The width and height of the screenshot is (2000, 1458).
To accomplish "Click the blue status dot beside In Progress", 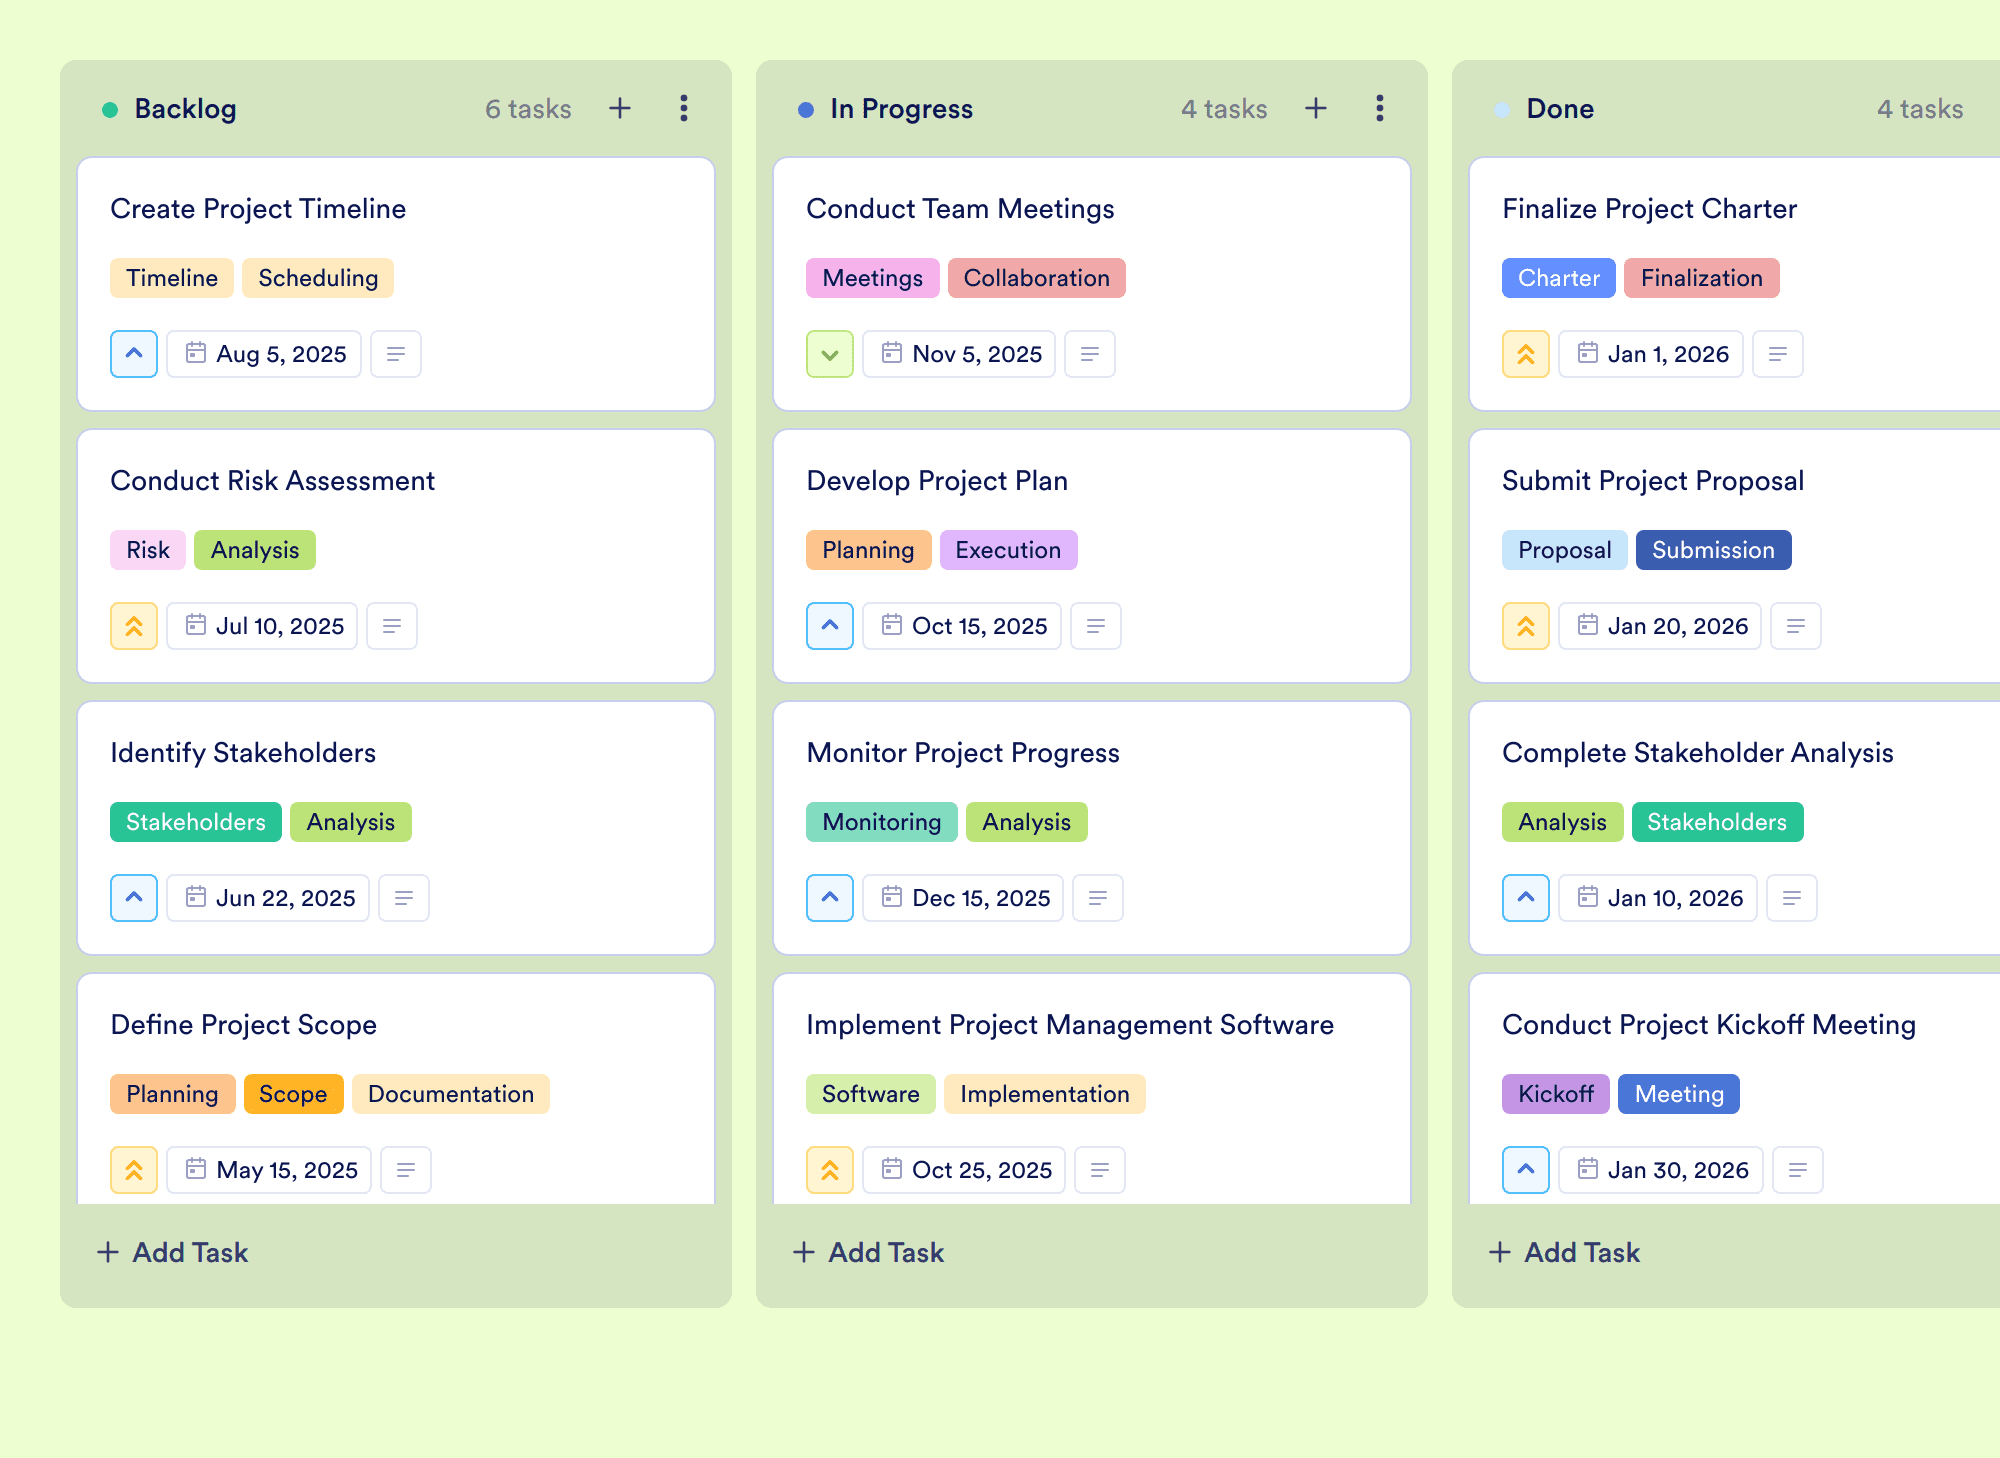I will coord(806,109).
